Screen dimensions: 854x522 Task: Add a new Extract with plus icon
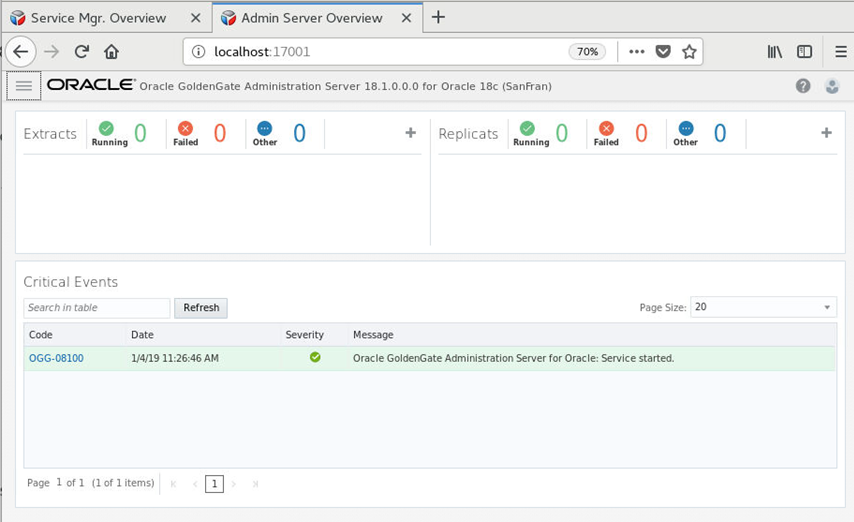tap(411, 133)
